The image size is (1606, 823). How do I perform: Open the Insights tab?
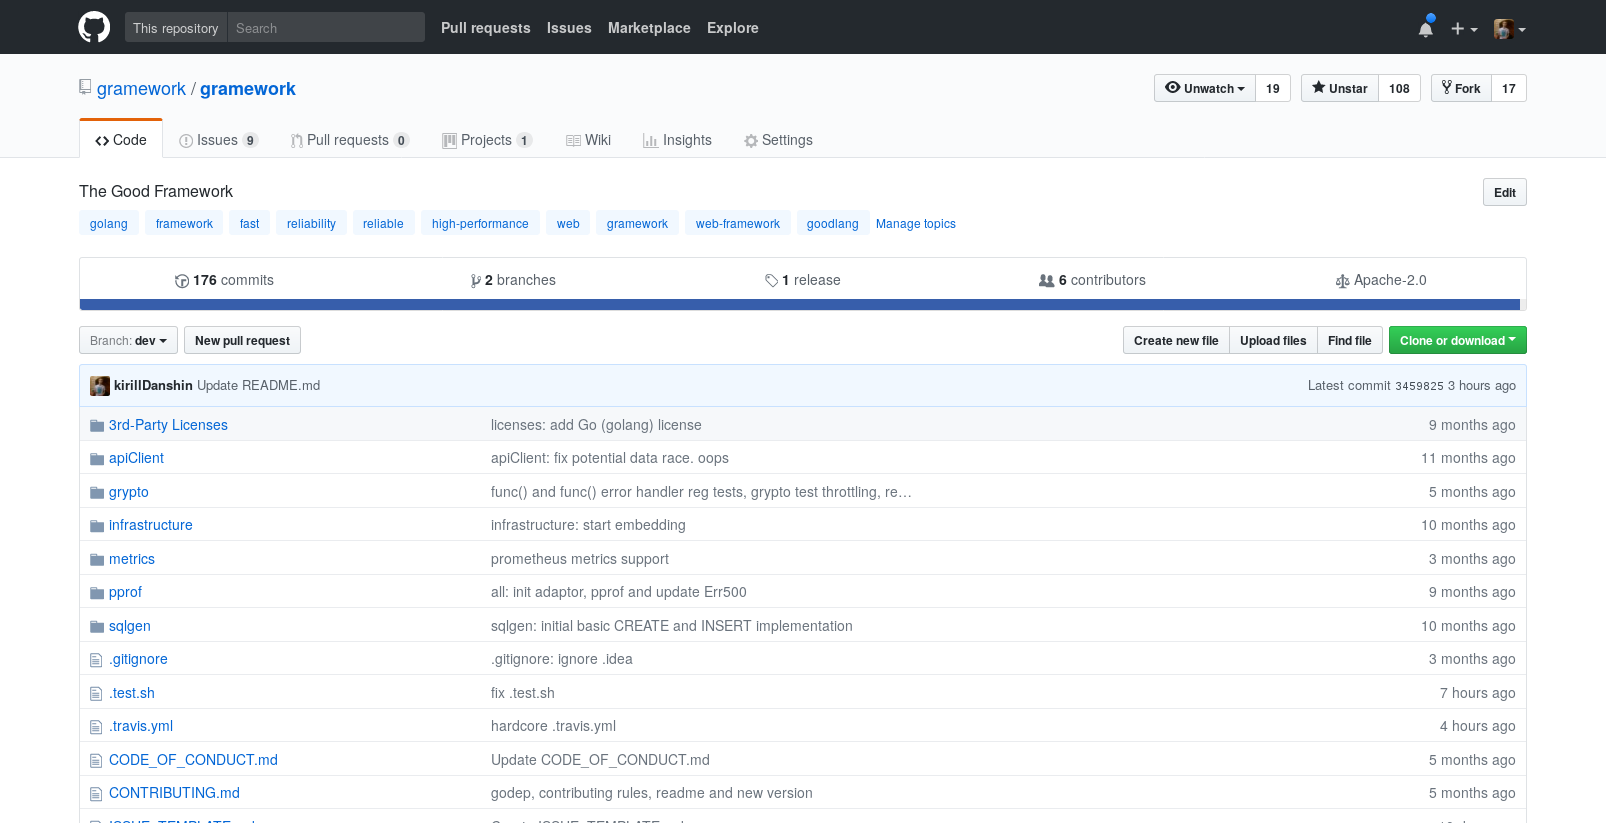pyautogui.click(x=677, y=140)
